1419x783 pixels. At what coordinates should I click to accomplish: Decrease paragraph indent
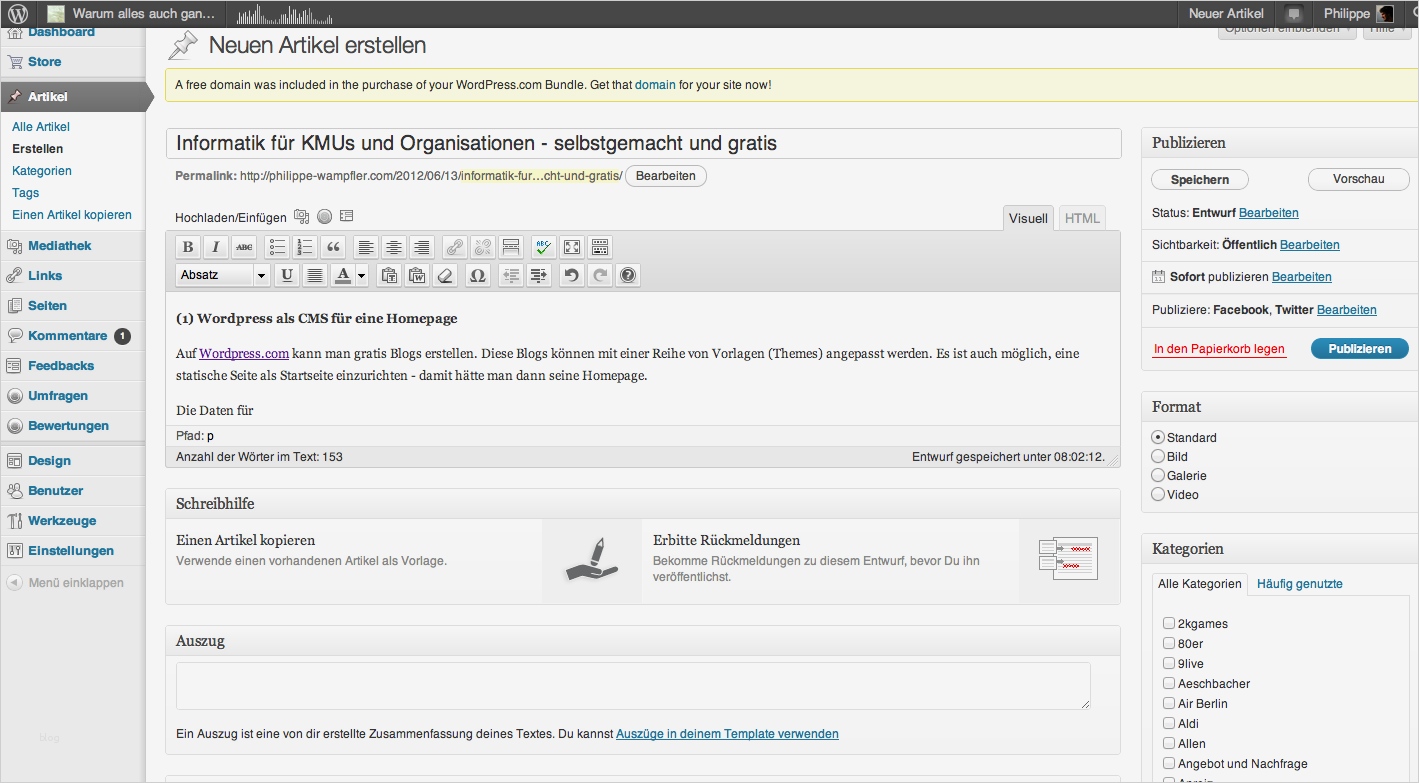pos(511,275)
